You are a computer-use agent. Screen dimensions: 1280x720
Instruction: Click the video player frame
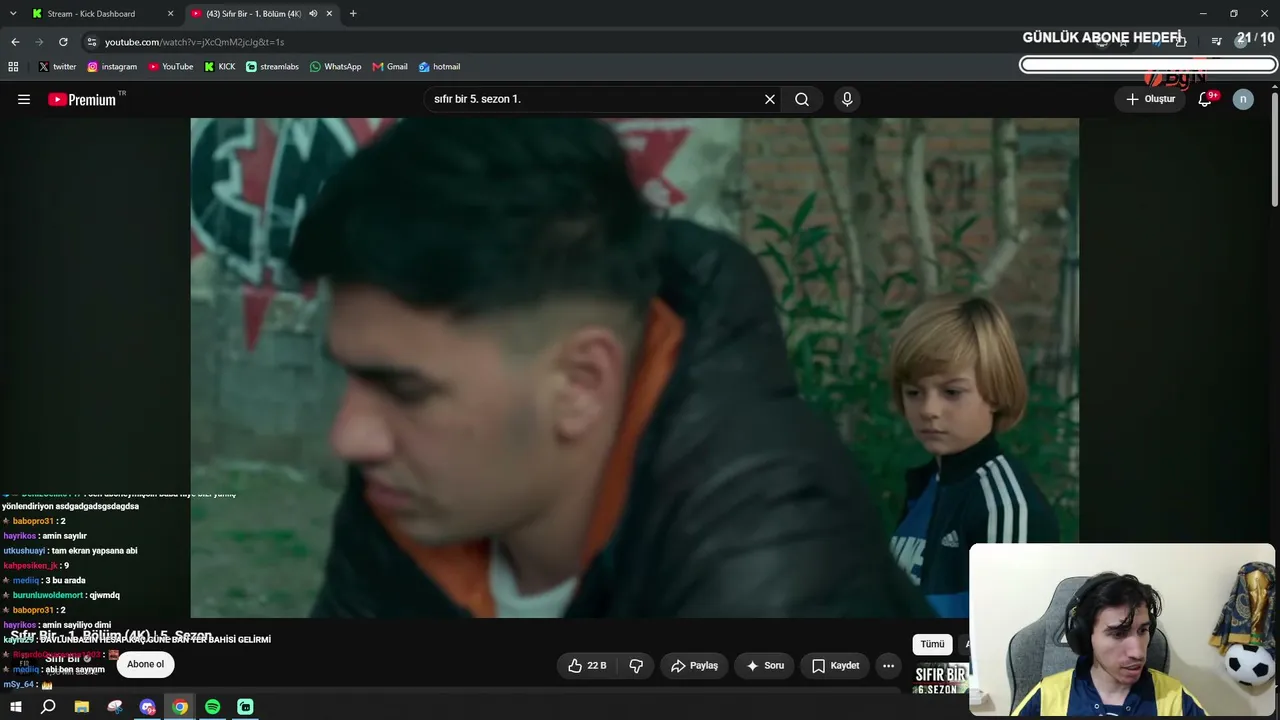click(634, 368)
